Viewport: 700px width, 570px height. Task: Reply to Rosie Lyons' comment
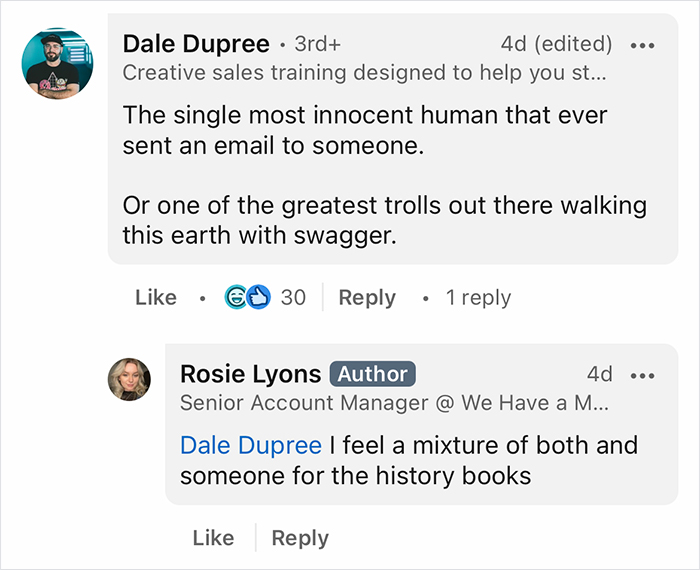pos(300,537)
